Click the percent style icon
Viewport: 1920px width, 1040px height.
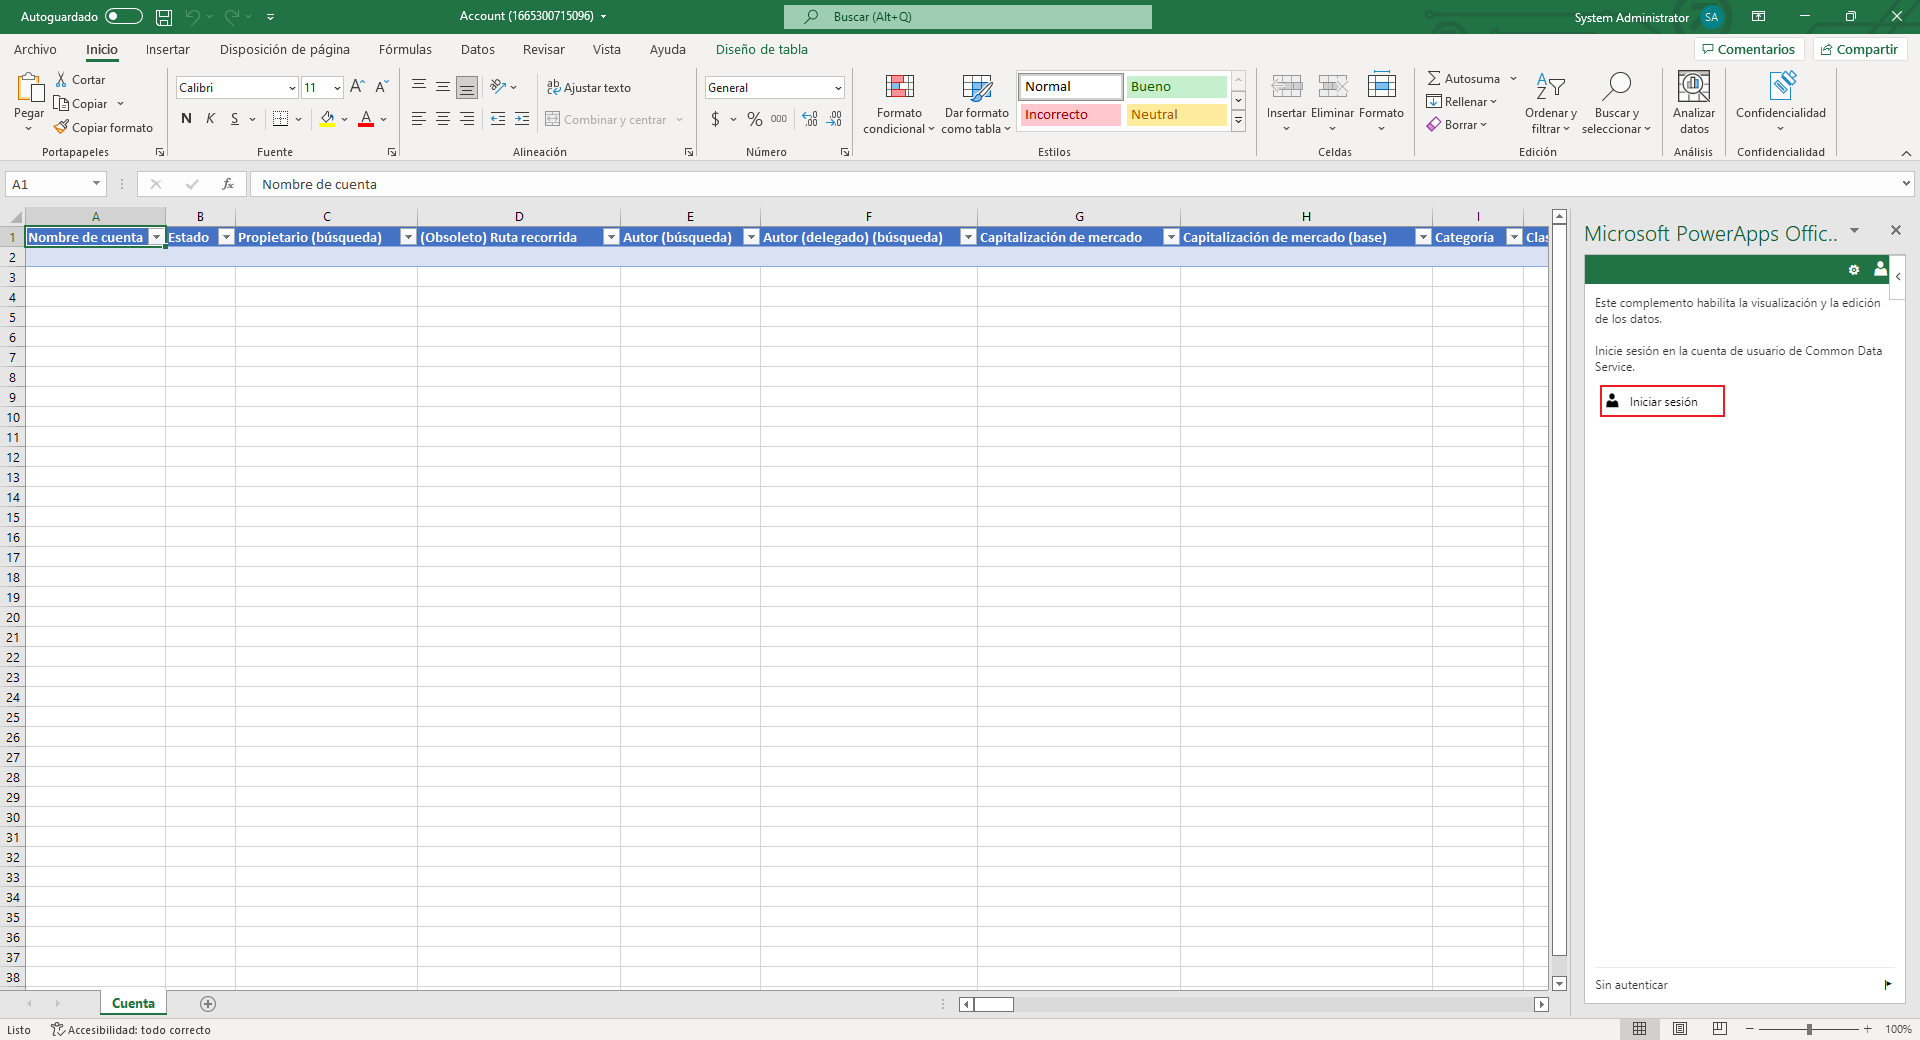755,119
